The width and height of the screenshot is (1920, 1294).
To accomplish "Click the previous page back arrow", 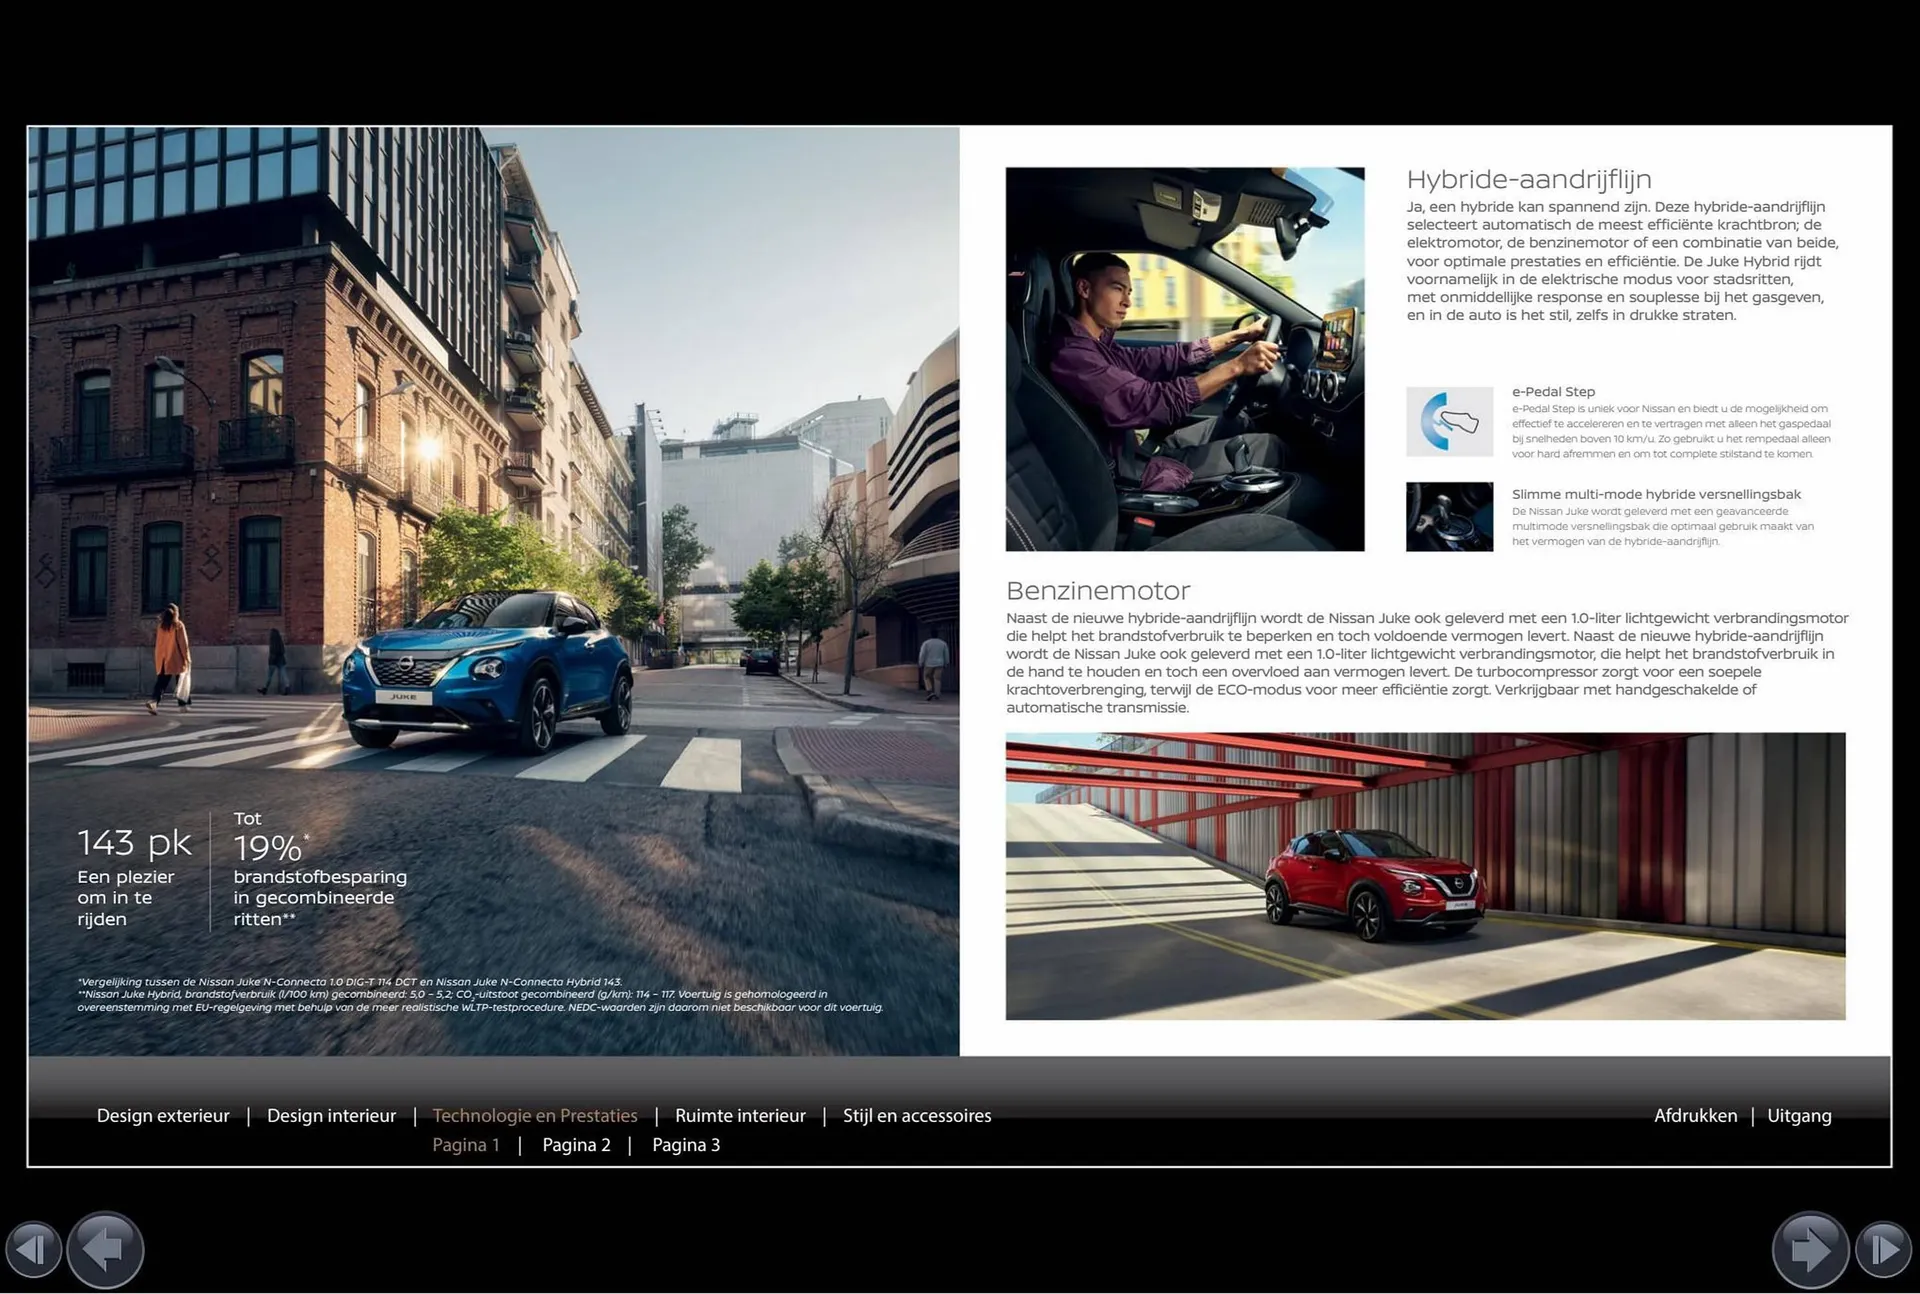I will (x=105, y=1249).
